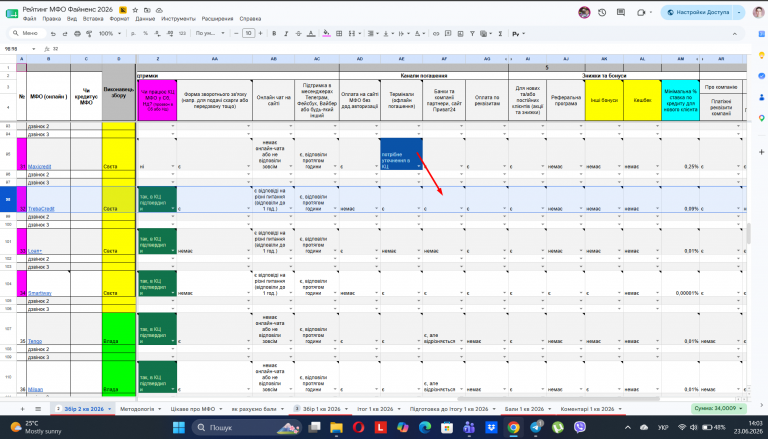Click the font size field
Screen dimensions: 768x439
click(248, 33)
